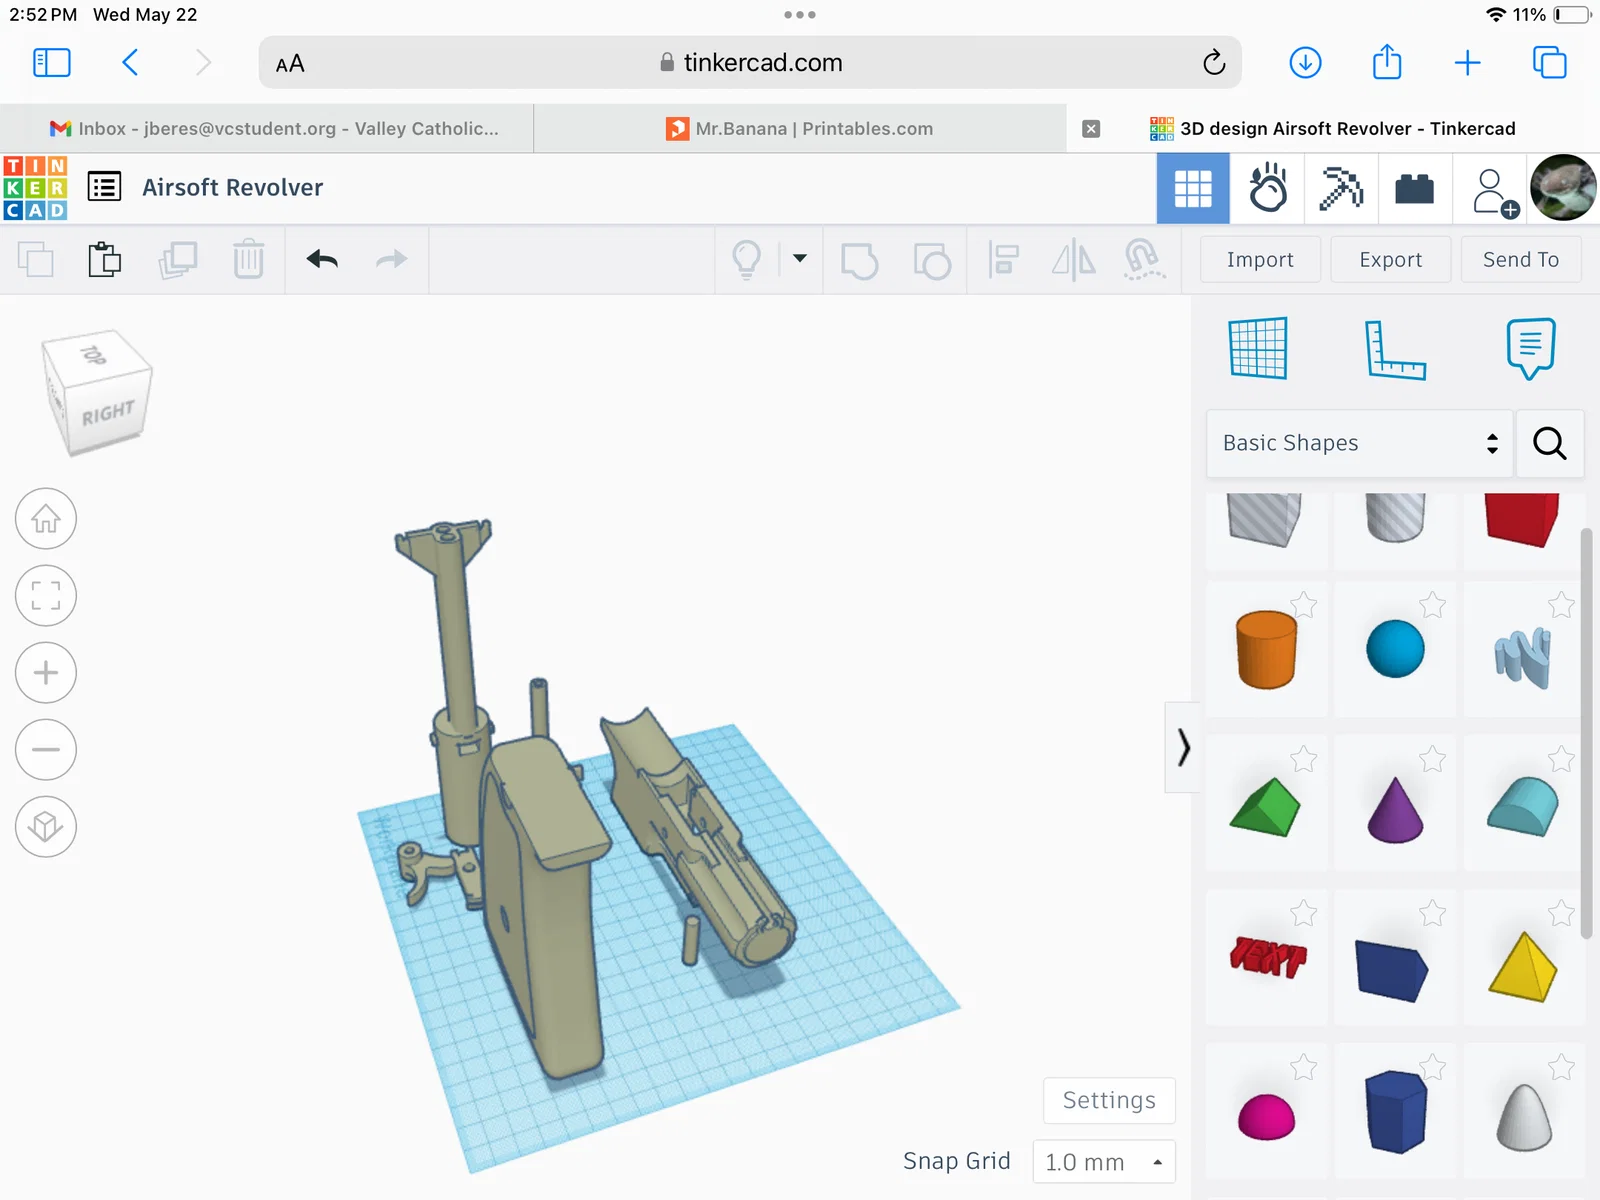Image resolution: width=1600 pixels, height=1200 pixels.
Task: Fit all shapes in view
Action: point(46,596)
